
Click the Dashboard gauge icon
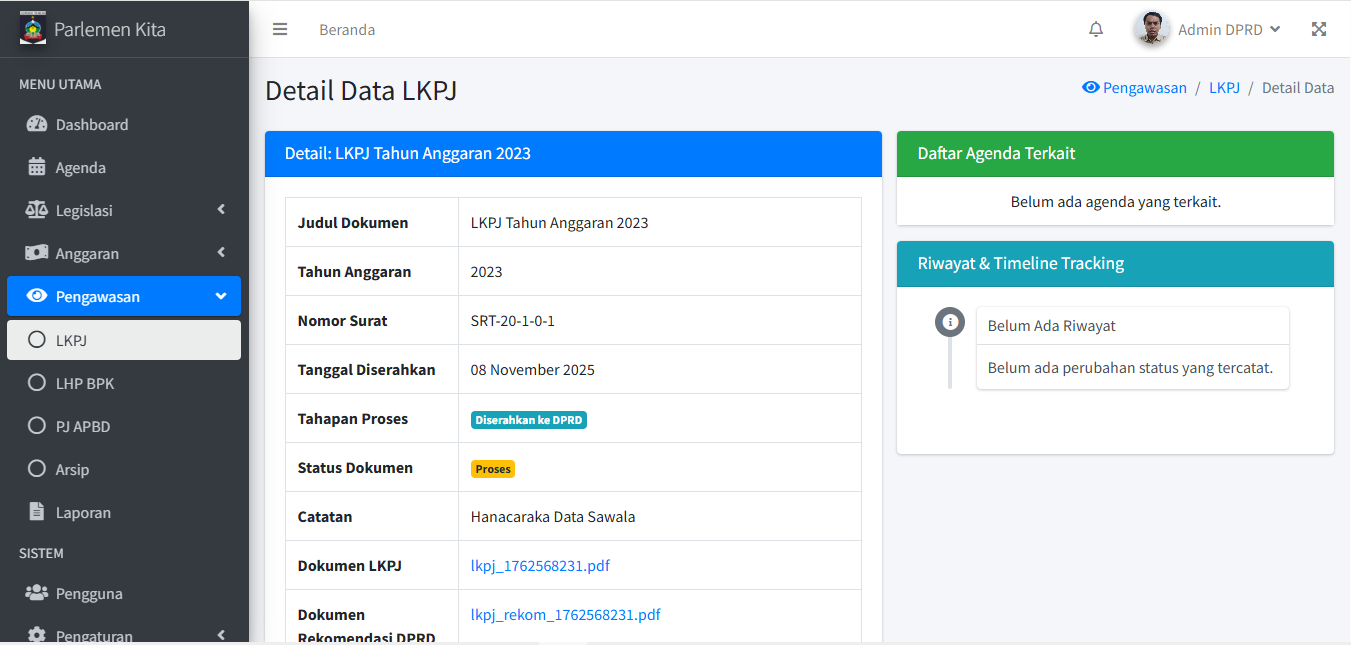click(x=37, y=125)
